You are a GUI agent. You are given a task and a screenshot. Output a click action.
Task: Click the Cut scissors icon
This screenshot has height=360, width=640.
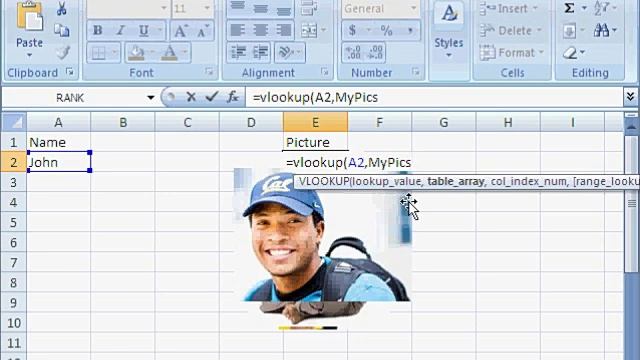point(62,8)
